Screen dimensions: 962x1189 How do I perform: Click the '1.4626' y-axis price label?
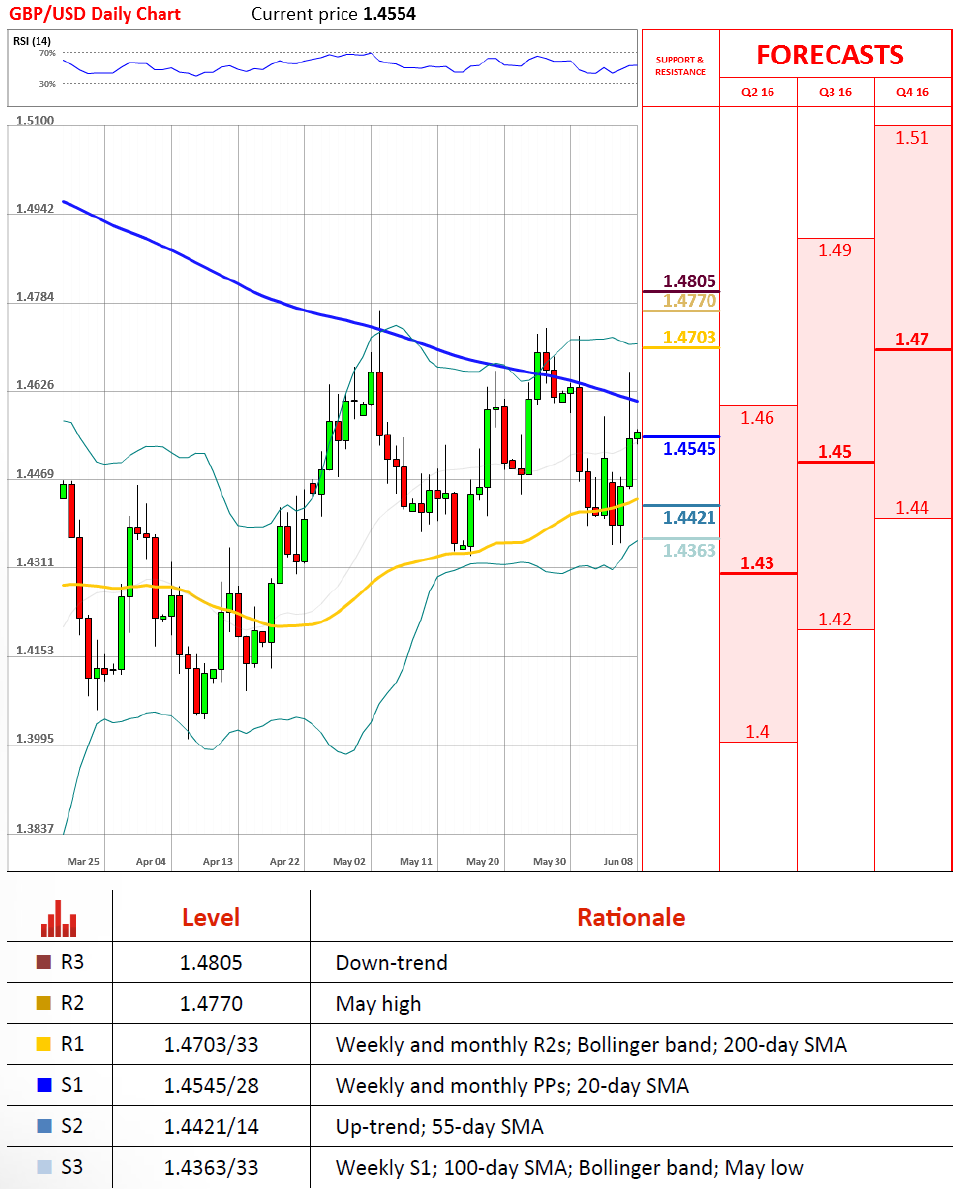tap(35, 385)
